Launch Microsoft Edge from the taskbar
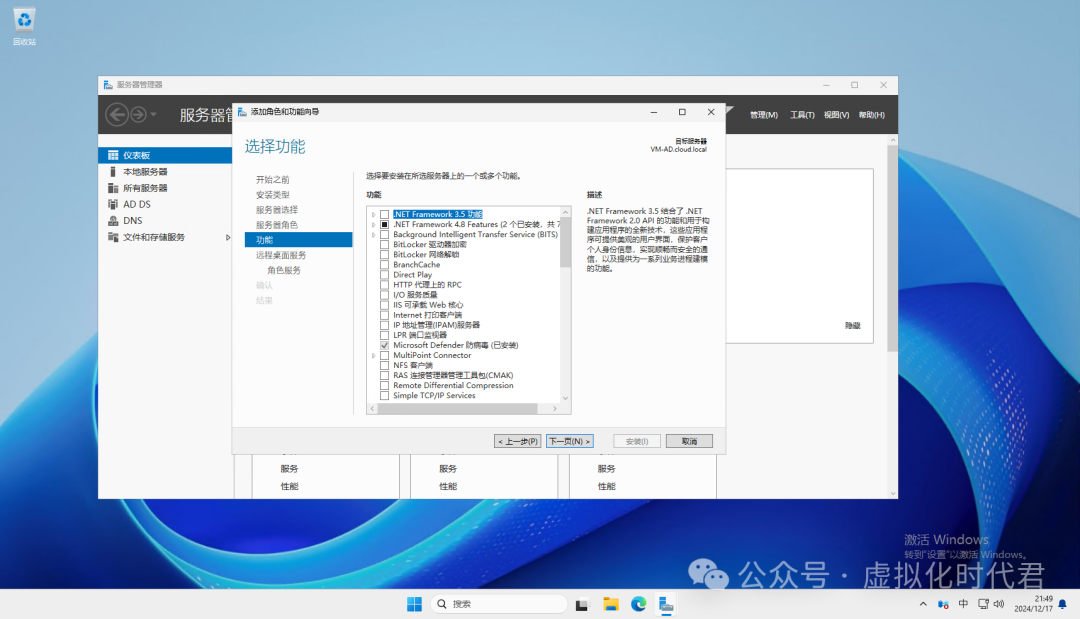Screen dimensions: 1080x619 pyautogui.click(x=638, y=604)
